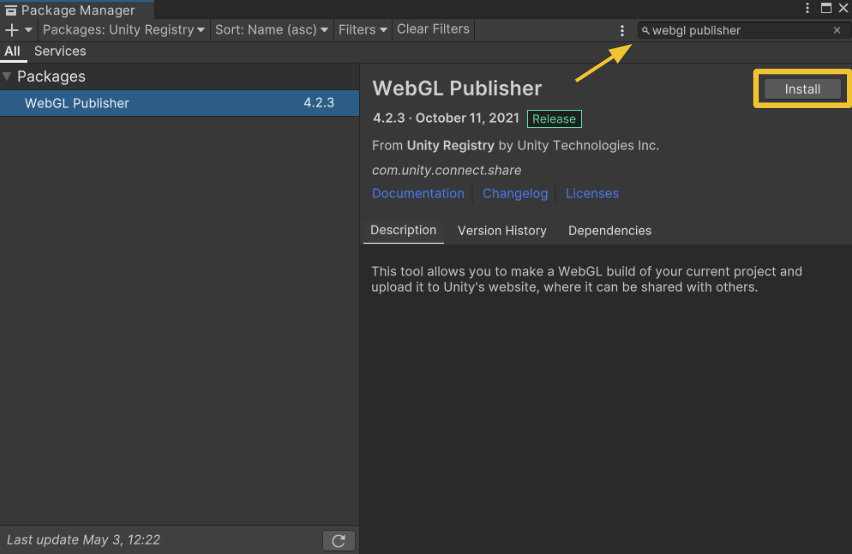The height and width of the screenshot is (554, 852).
Task: Switch to the Dependencies tab
Action: [x=610, y=231]
